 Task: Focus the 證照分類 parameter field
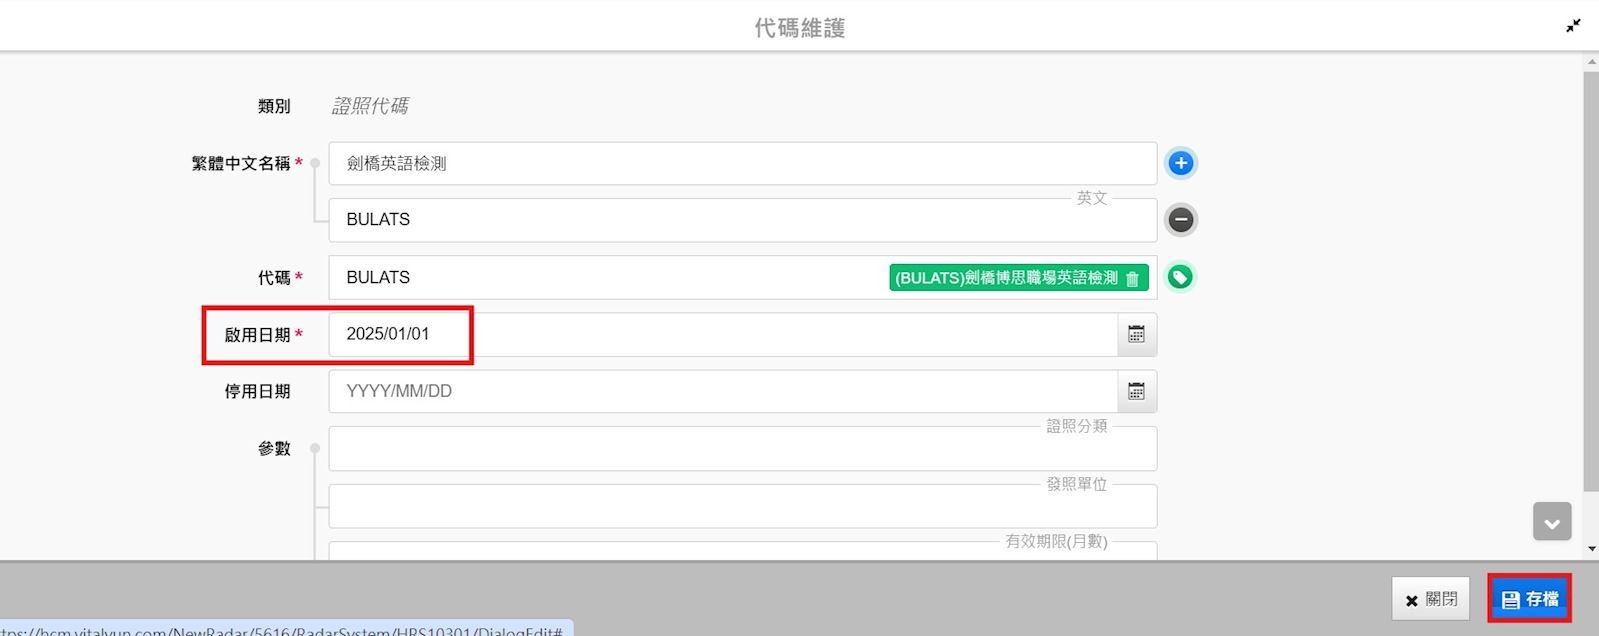click(x=740, y=450)
